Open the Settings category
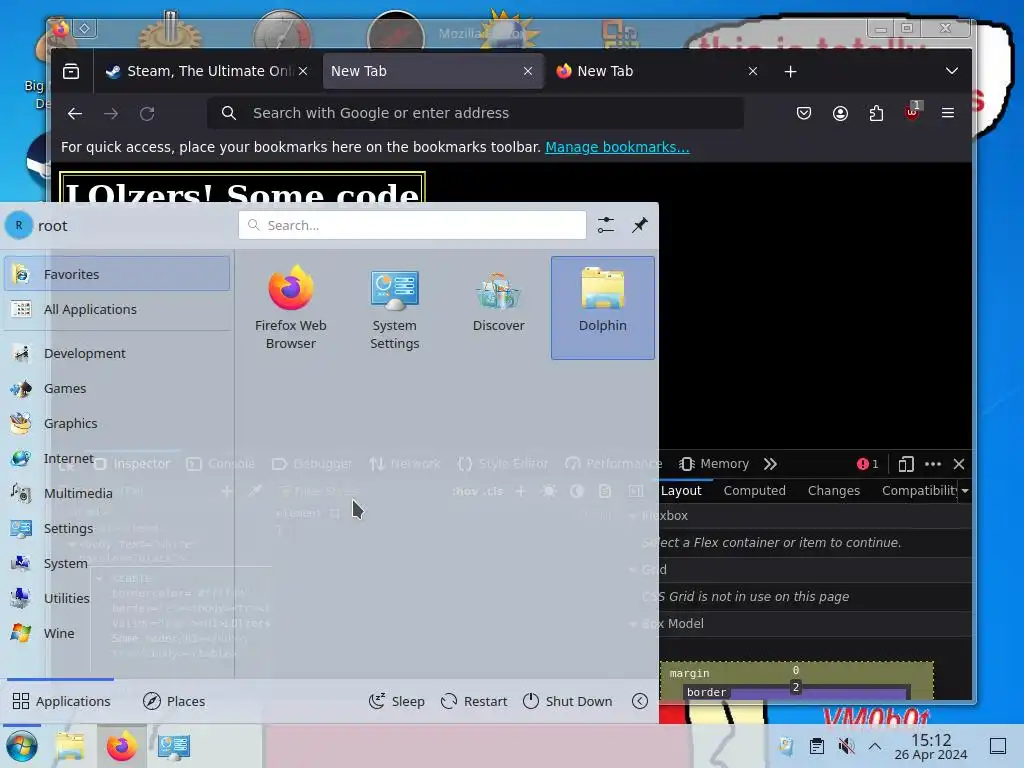The width and height of the screenshot is (1024, 768). tap(117, 528)
